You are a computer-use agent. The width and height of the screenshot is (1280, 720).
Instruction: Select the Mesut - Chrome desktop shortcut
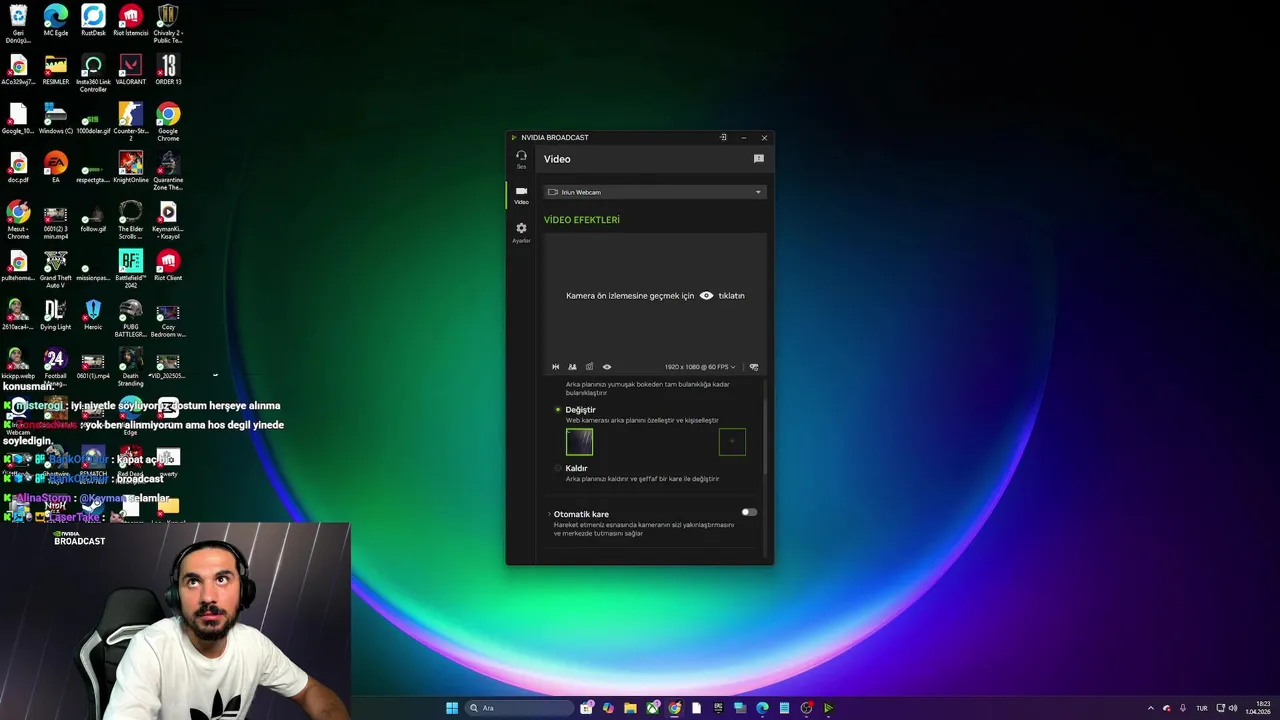tap(18, 219)
